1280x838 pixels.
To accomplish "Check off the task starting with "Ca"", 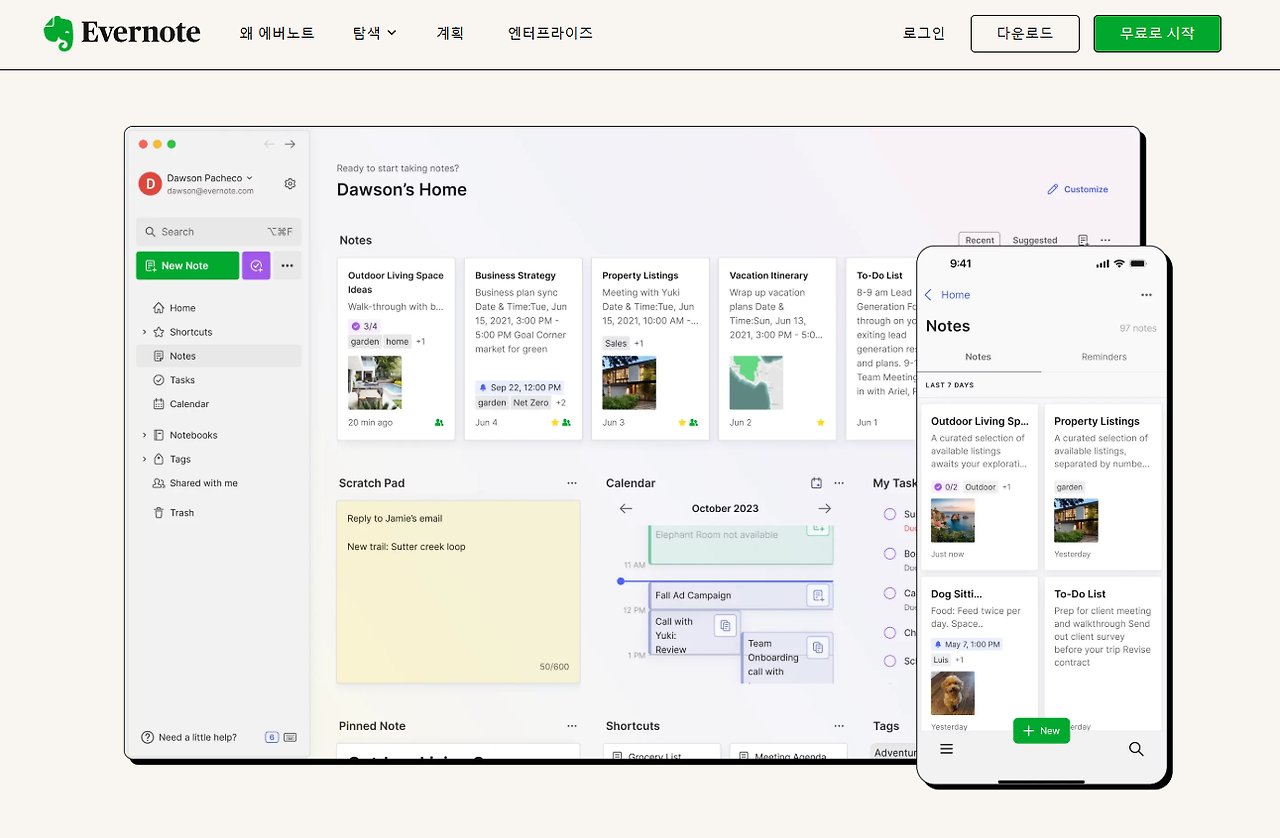I will 890,593.
